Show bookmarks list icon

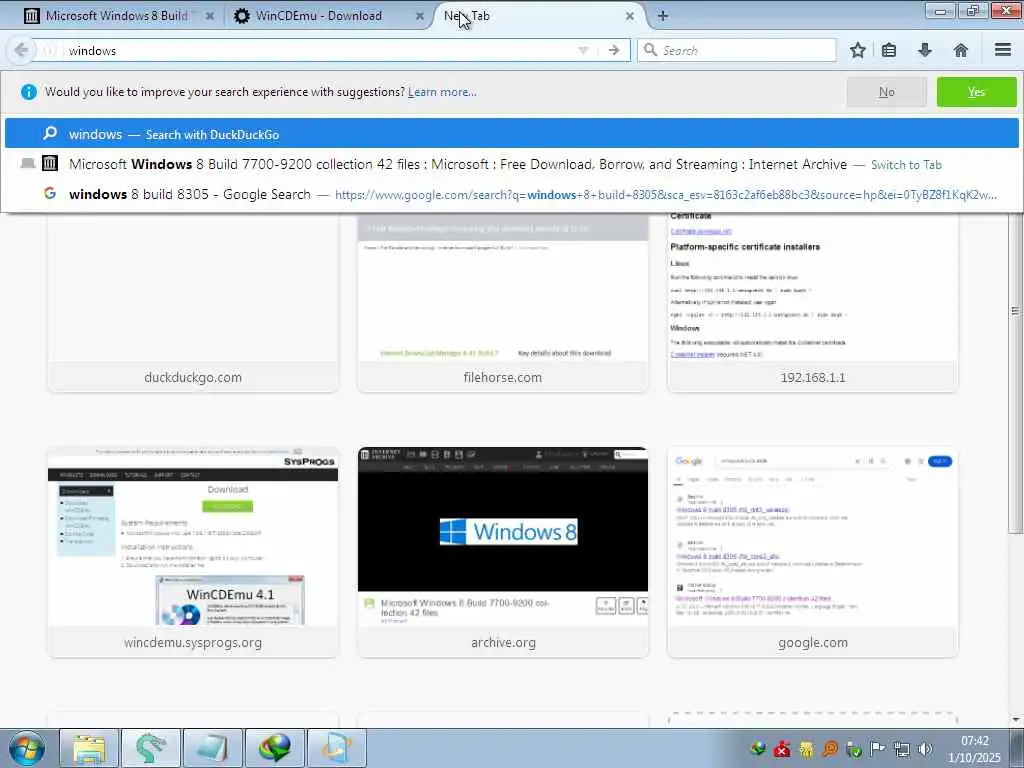coord(889,50)
